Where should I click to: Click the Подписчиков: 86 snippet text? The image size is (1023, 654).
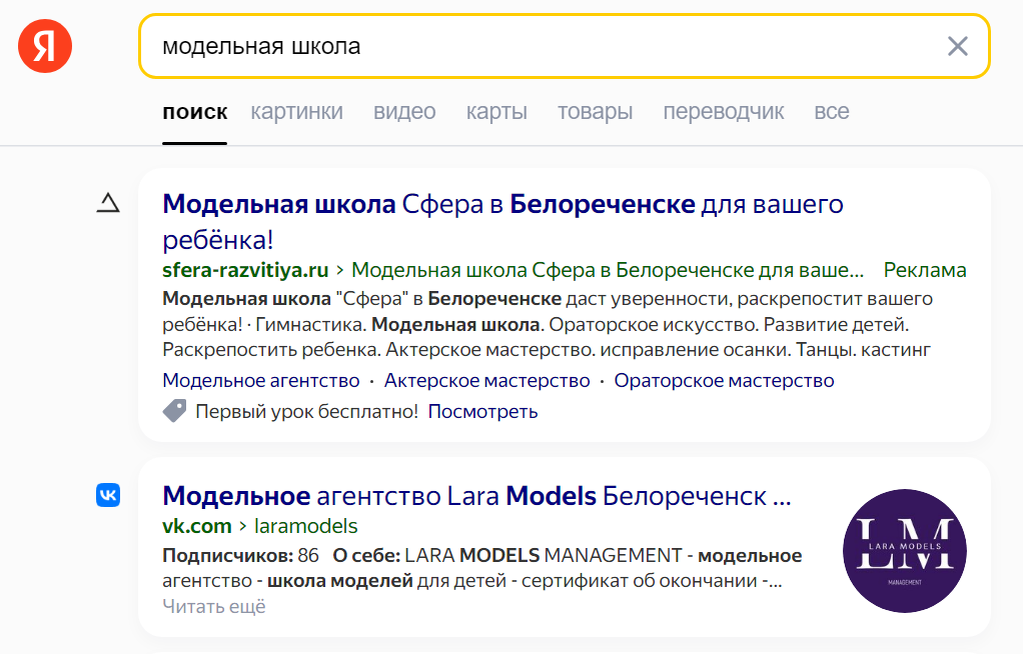241,555
